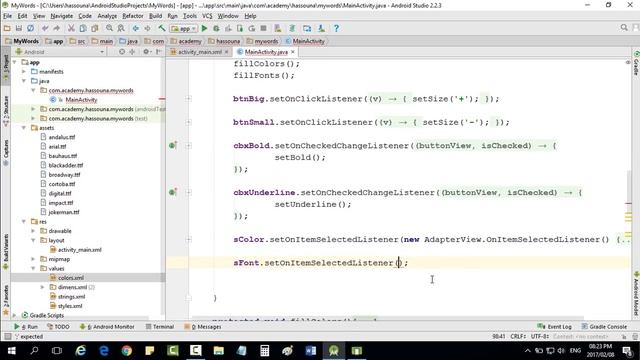Navigate Back with the left arrow icon

[136, 28]
